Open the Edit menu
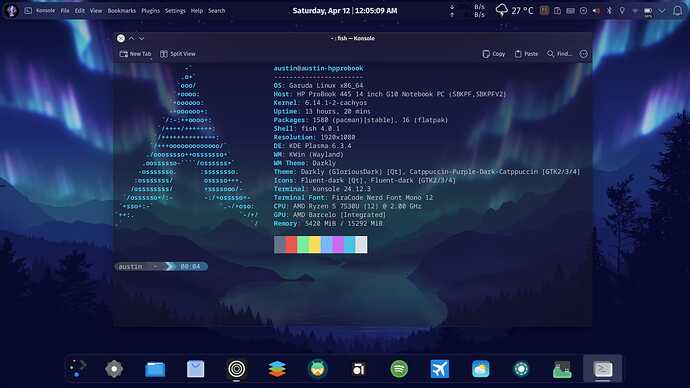Viewport: 690px width, 388px height. coord(80,11)
